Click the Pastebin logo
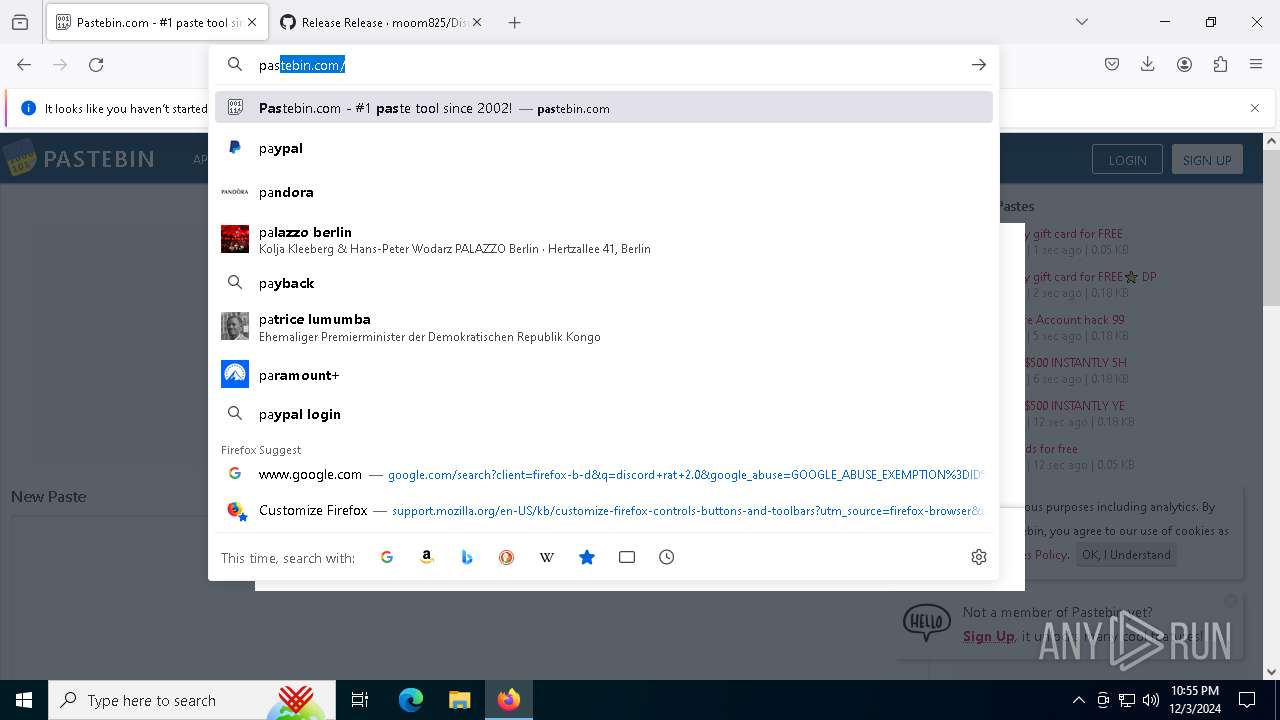 pyautogui.click(x=79, y=159)
